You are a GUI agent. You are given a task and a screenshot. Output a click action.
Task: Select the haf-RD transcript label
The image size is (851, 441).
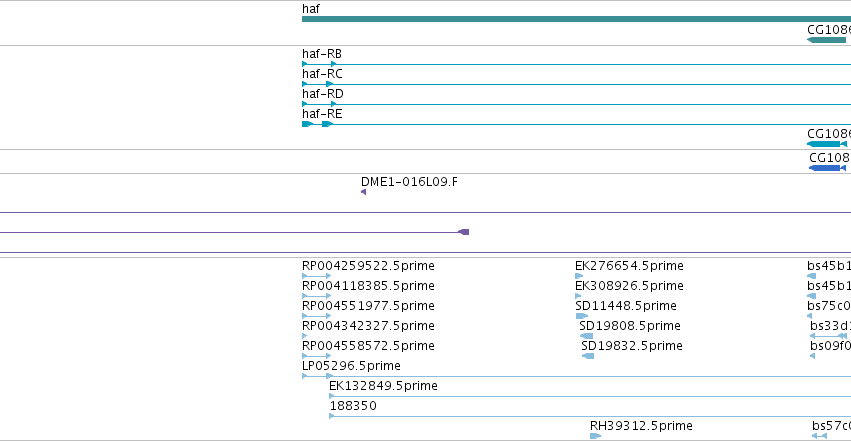coord(323,94)
